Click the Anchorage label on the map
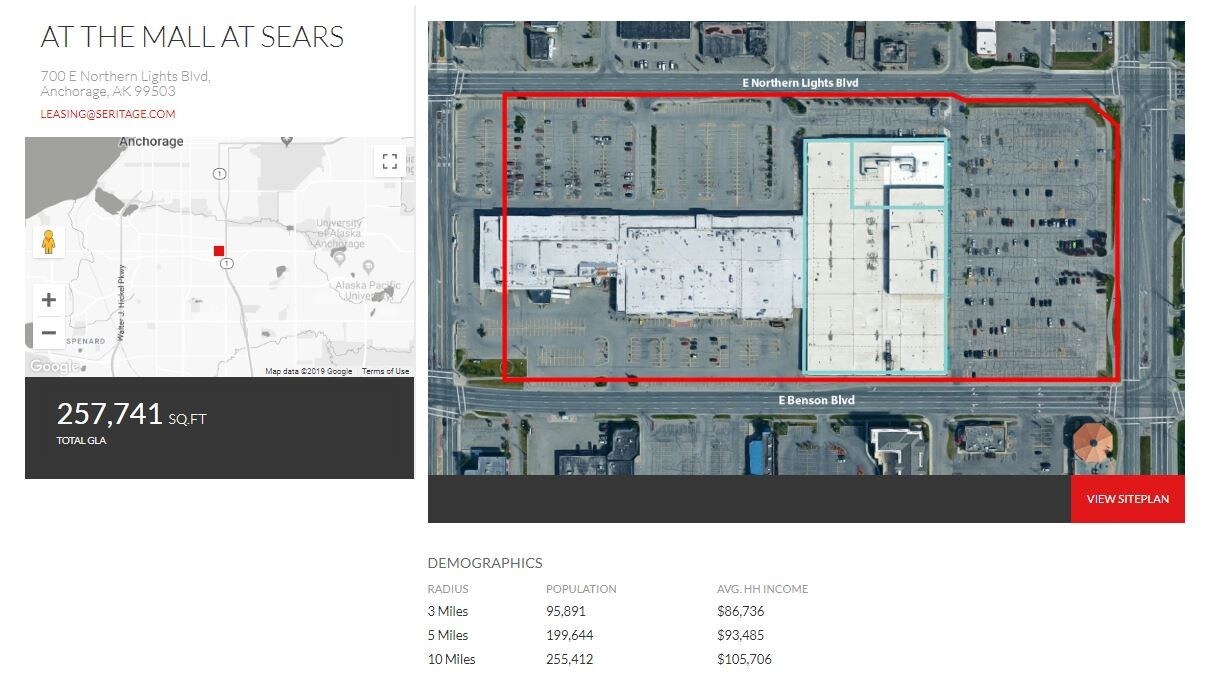The height and width of the screenshot is (678, 1207). pos(151,142)
